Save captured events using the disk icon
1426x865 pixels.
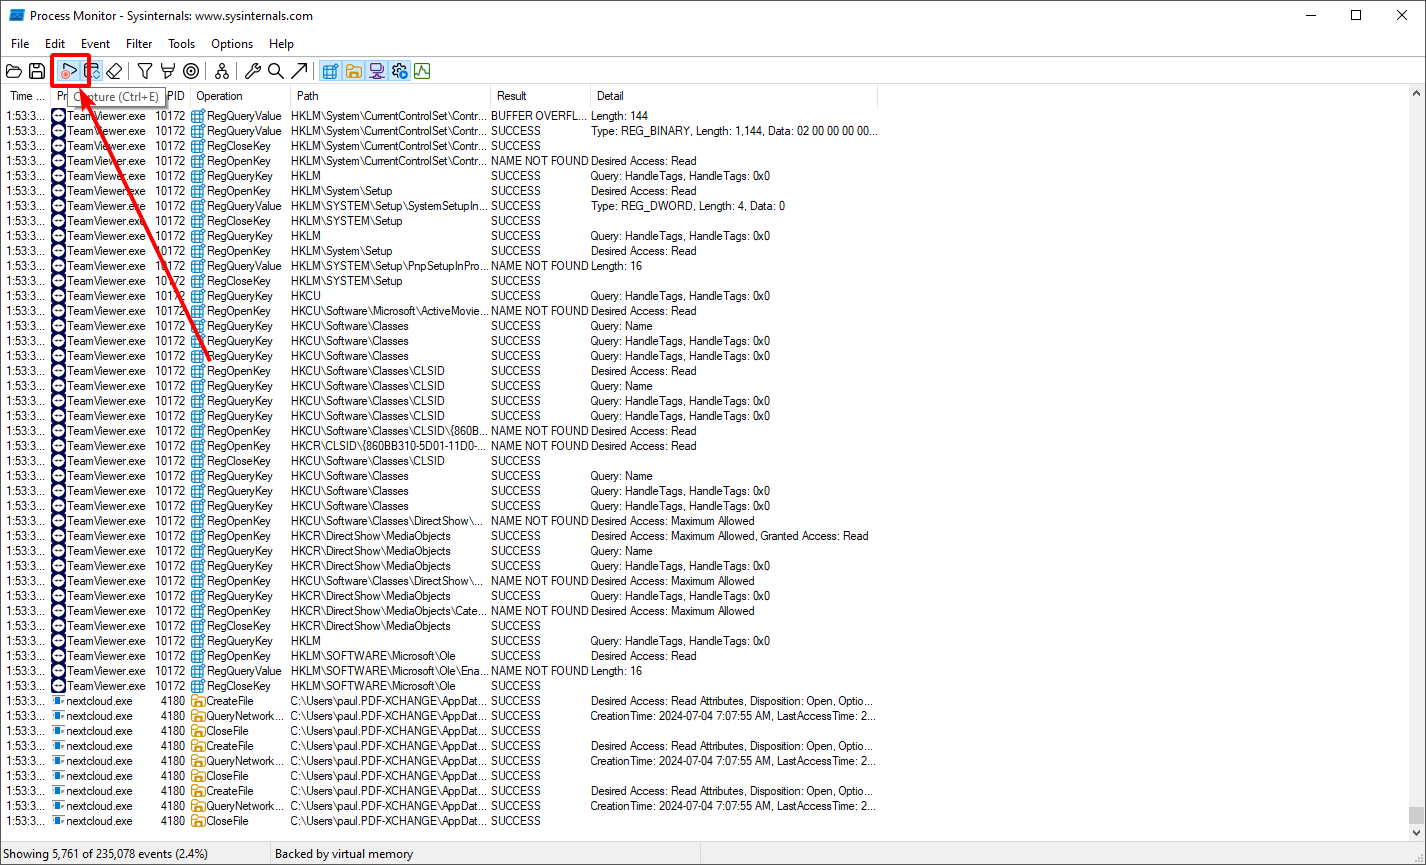tap(36, 70)
